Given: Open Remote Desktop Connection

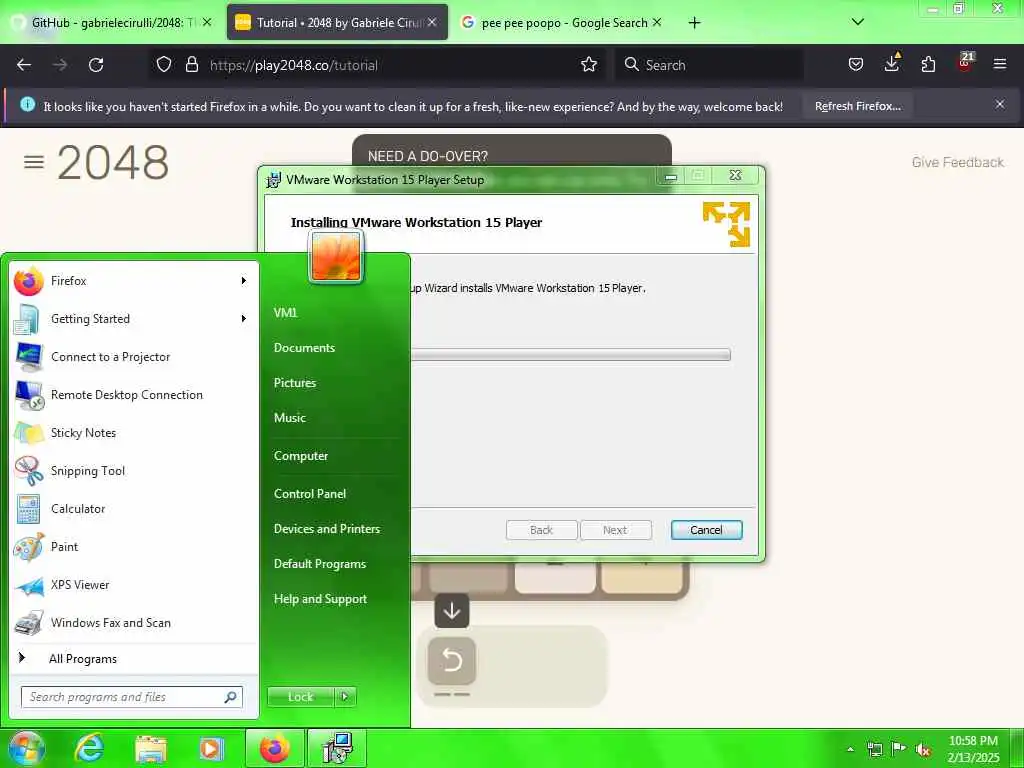Looking at the screenshot, I should pyautogui.click(x=135, y=395).
